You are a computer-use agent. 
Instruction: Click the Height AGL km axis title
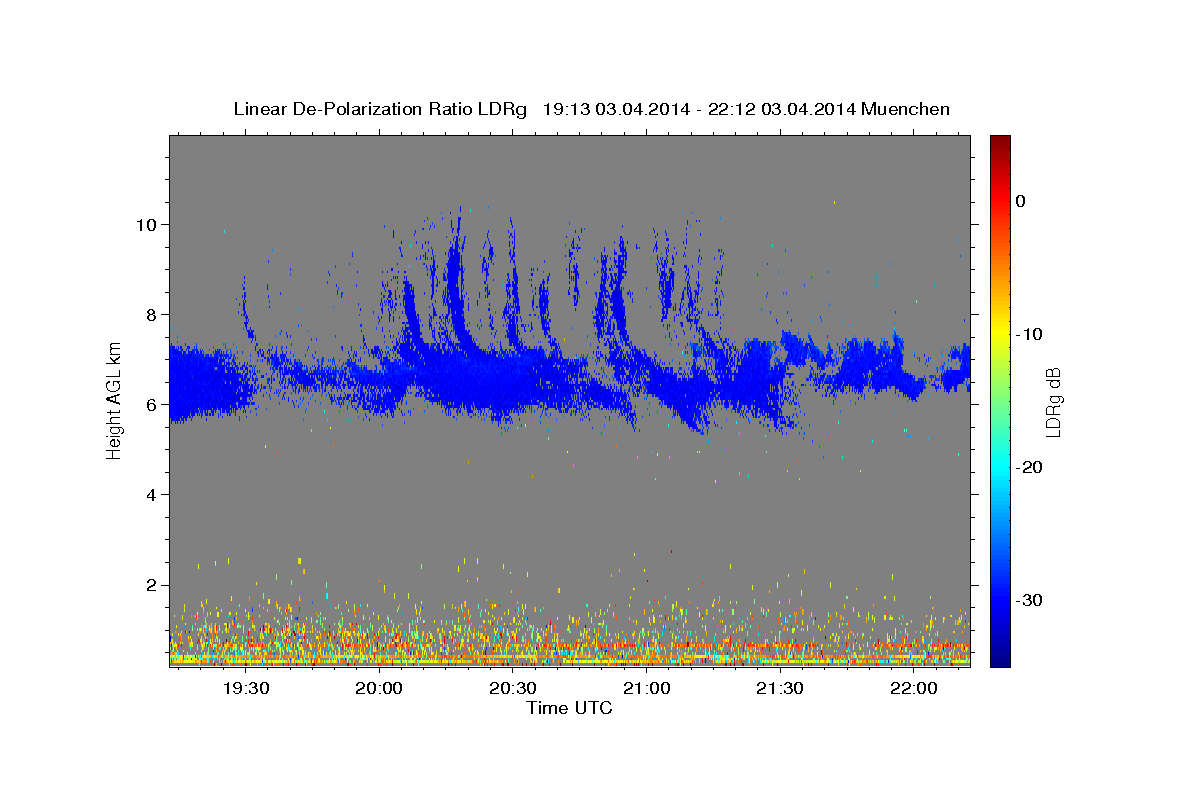tap(114, 402)
